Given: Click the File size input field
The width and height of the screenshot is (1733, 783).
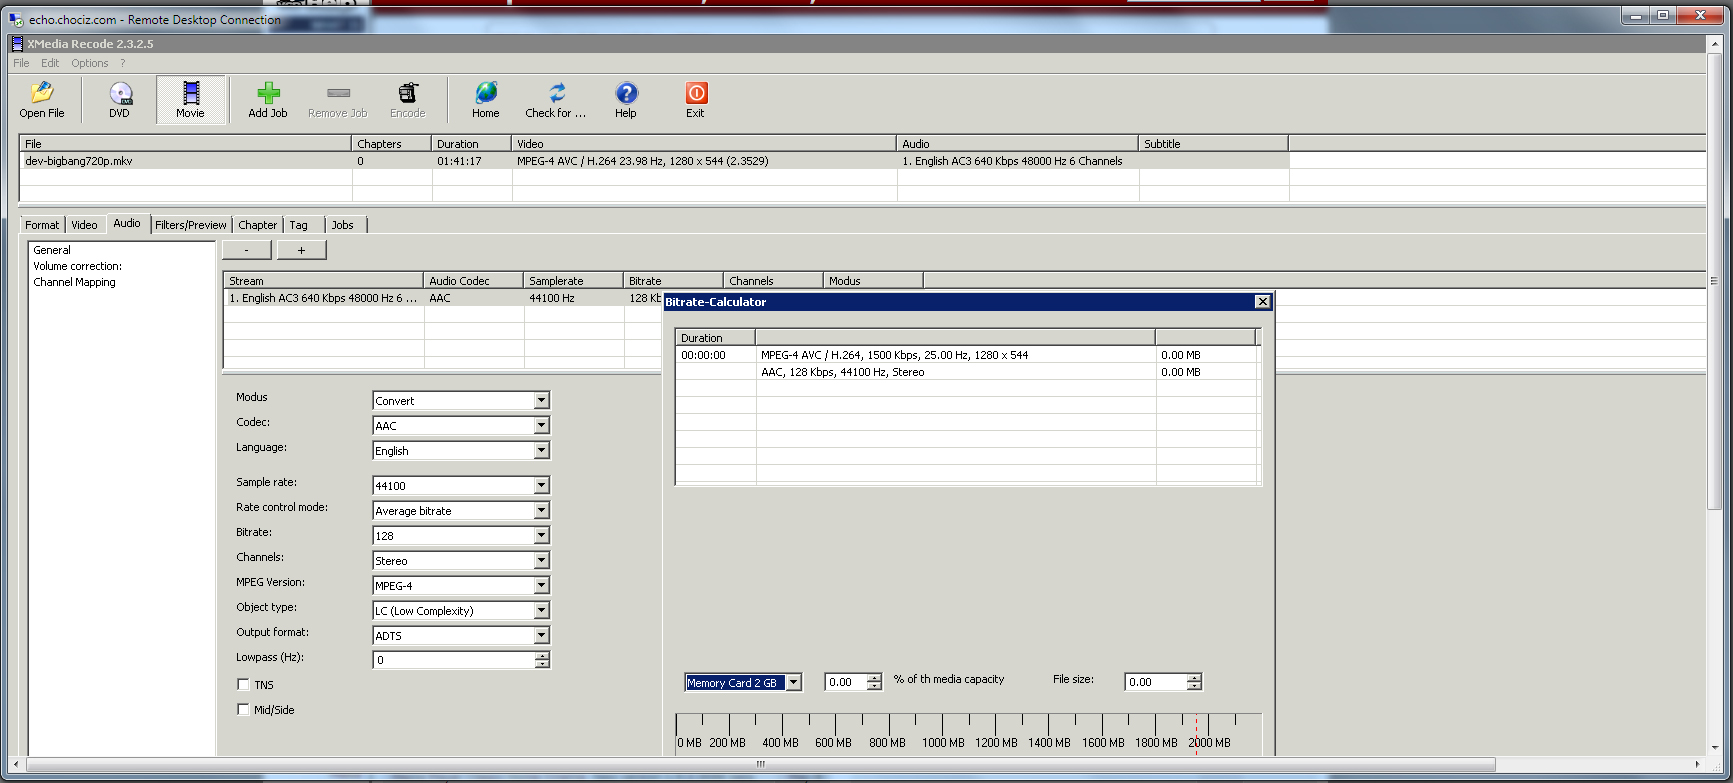Looking at the screenshot, I should tap(1155, 683).
